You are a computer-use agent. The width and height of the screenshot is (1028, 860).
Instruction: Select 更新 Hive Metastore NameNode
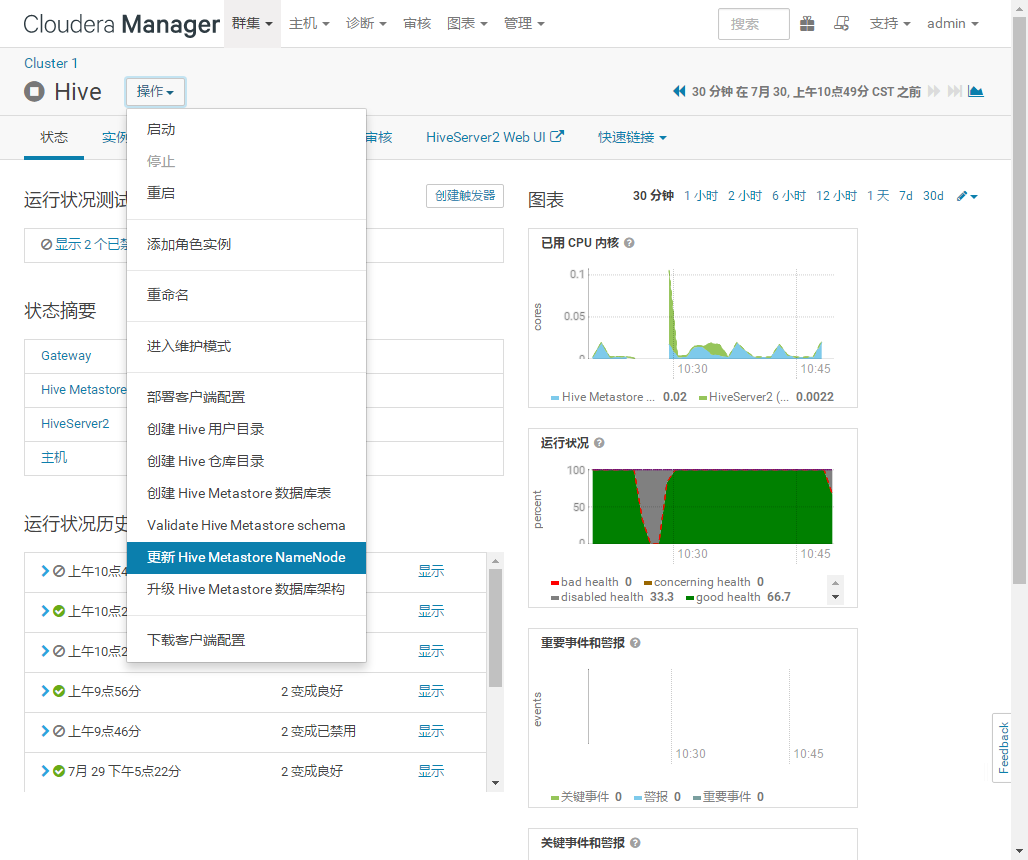coord(246,557)
